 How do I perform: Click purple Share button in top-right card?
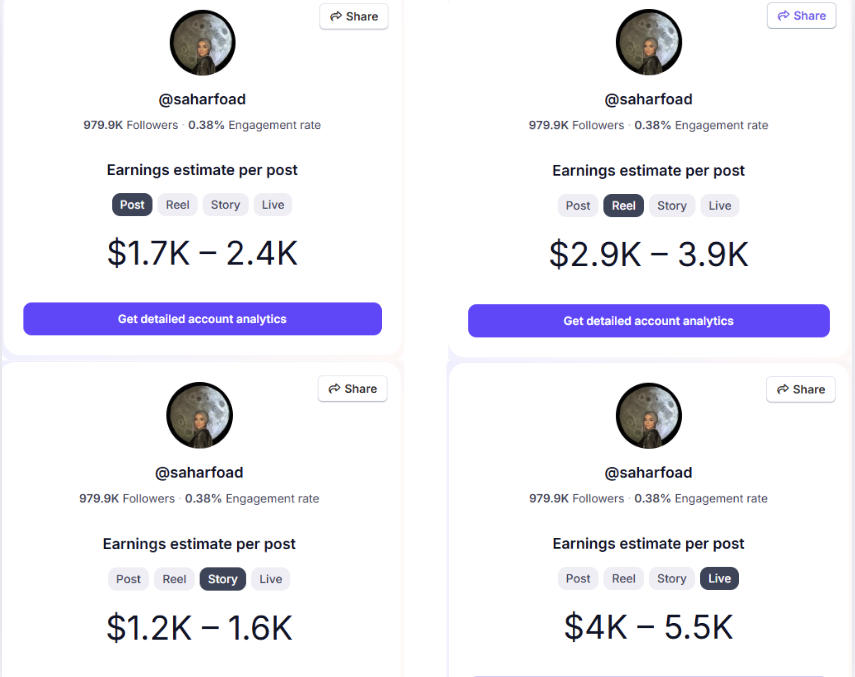(x=801, y=16)
